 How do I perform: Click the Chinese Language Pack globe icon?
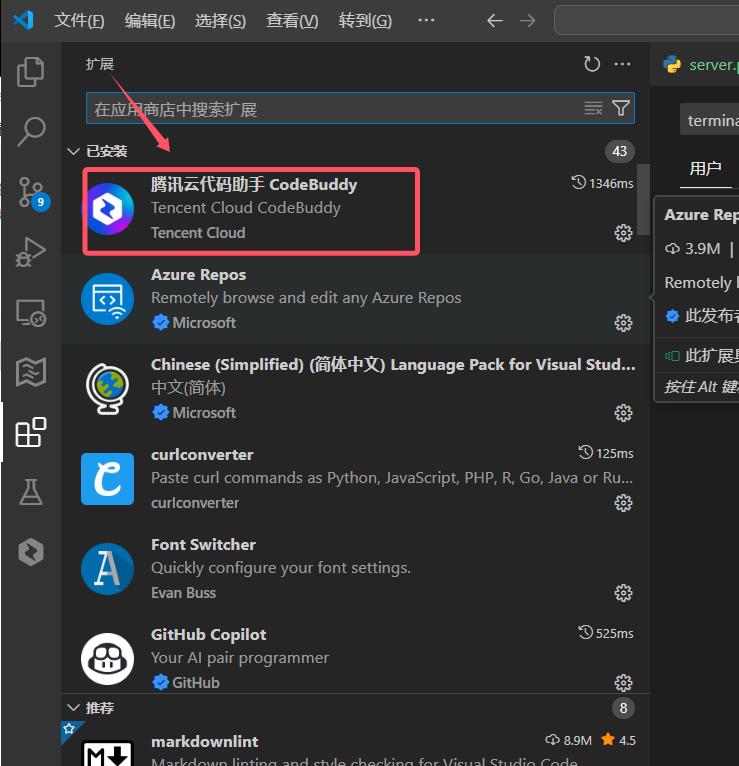pyautogui.click(x=107, y=389)
